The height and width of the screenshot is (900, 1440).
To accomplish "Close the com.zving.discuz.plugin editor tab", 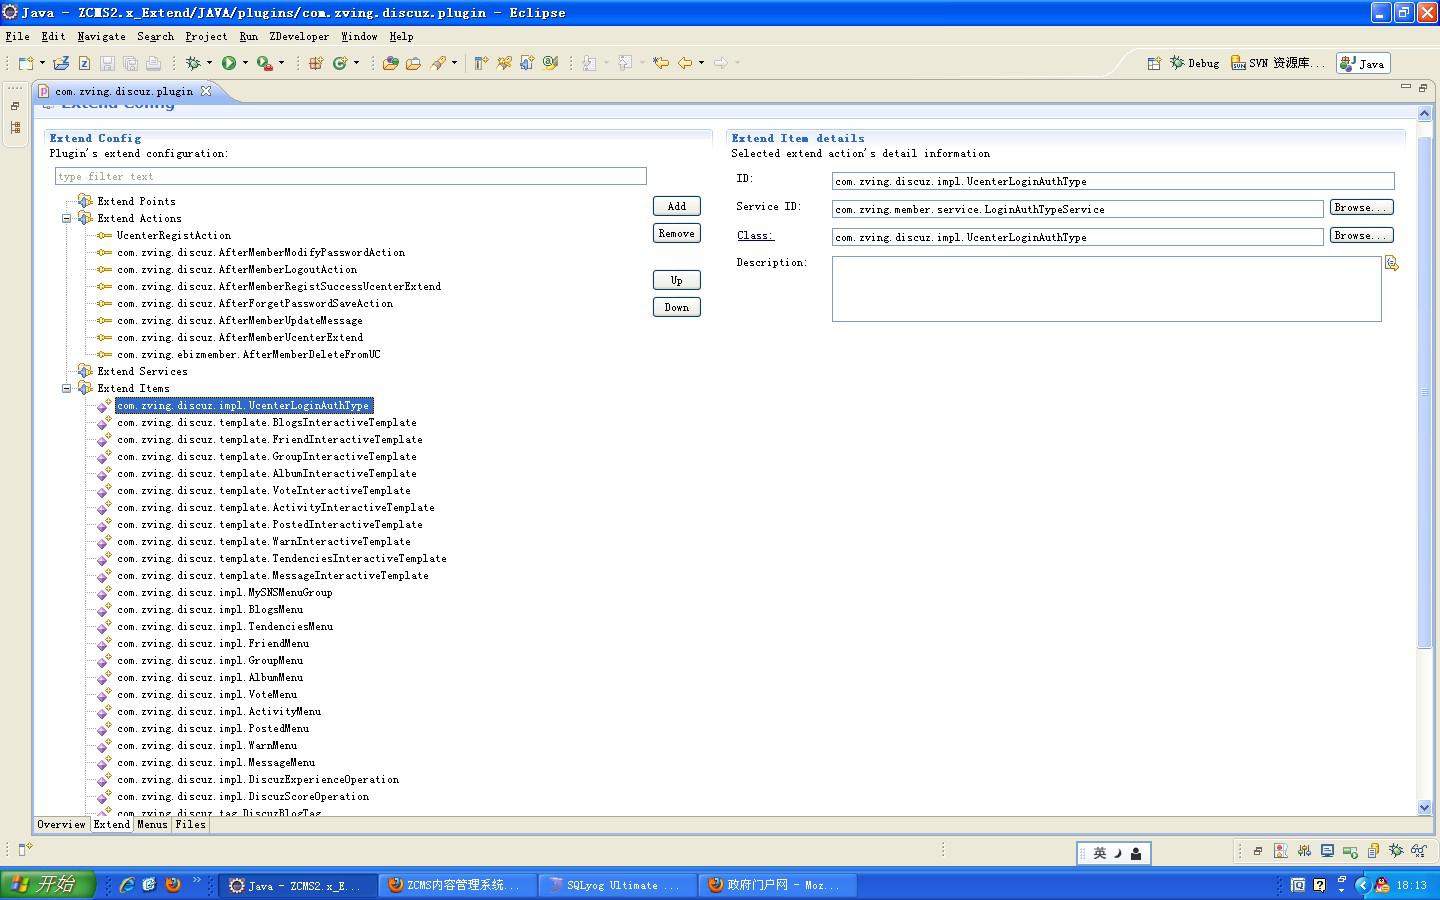I will click(206, 91).
